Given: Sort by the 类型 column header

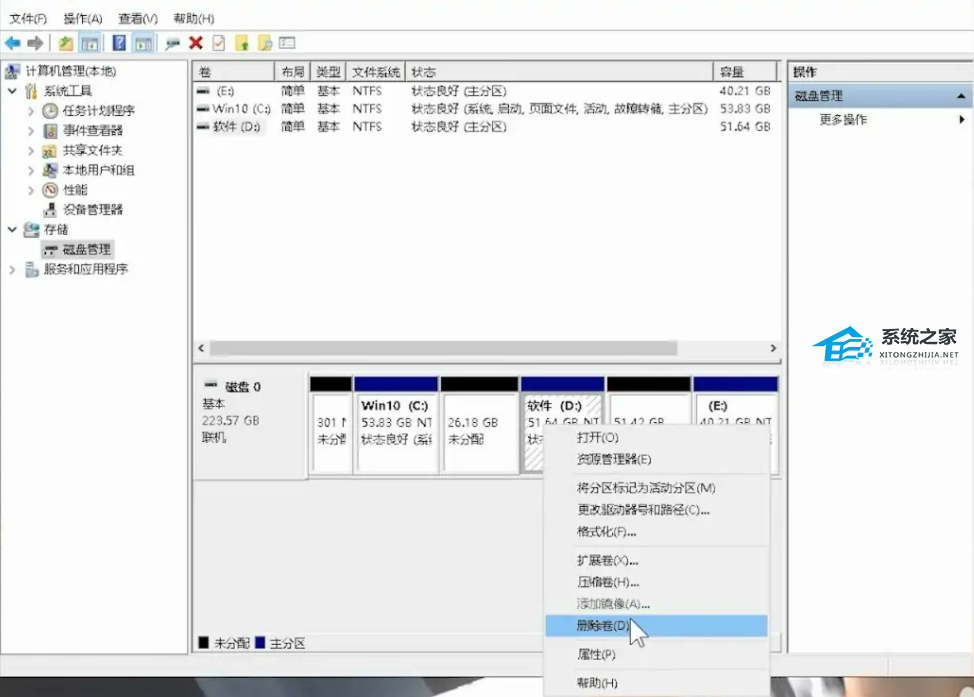Looking at the screenshot, I should click(329, 71).
